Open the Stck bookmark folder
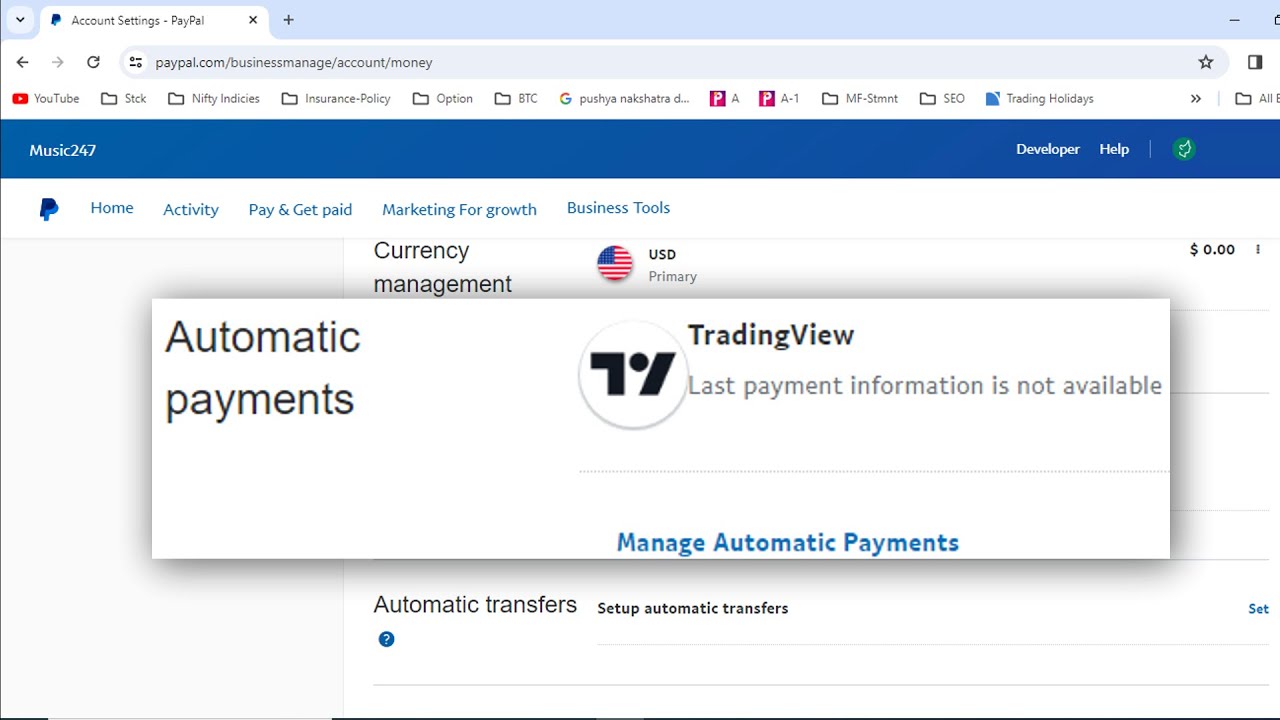The image size is (1280, 720). click(x=124, y=98)
